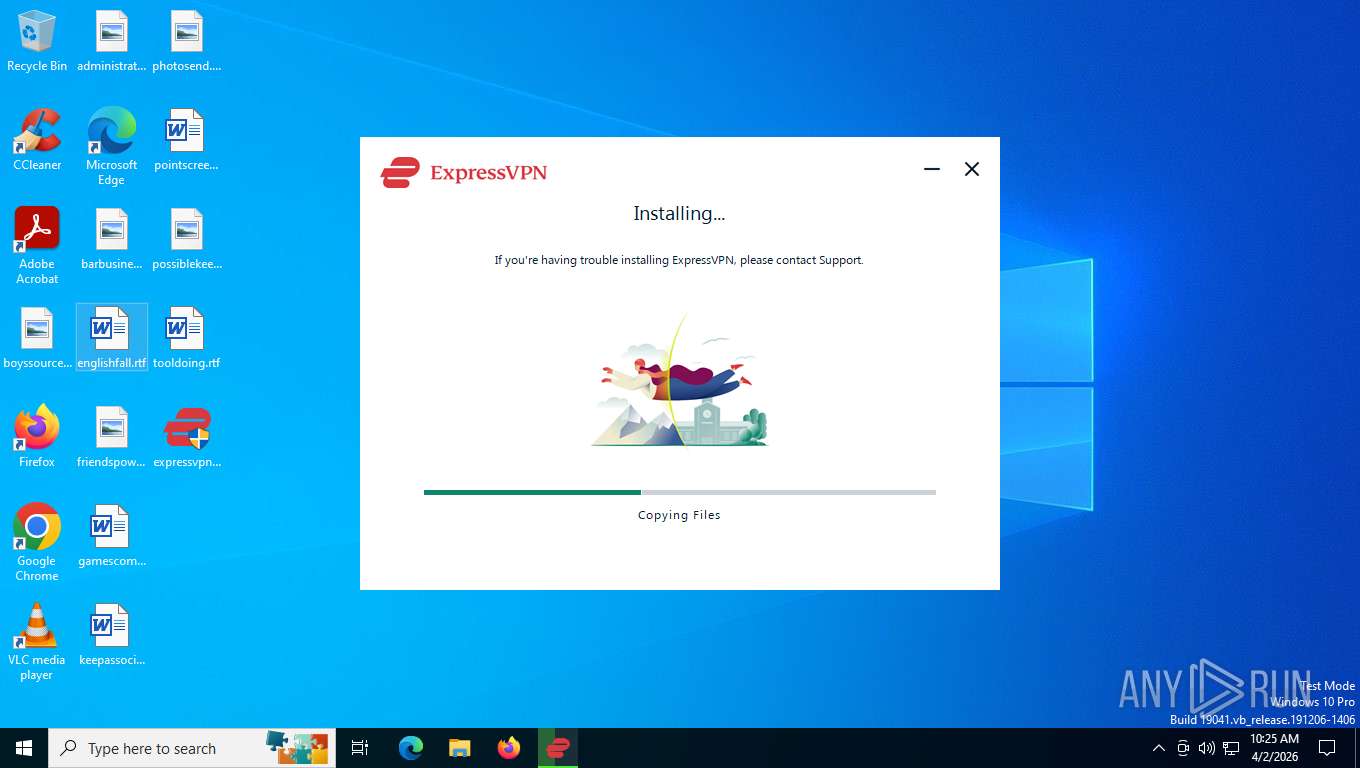Select the pointscree... Word document
The height and width of the screenshot is (768, 1360).
[186, 140]
